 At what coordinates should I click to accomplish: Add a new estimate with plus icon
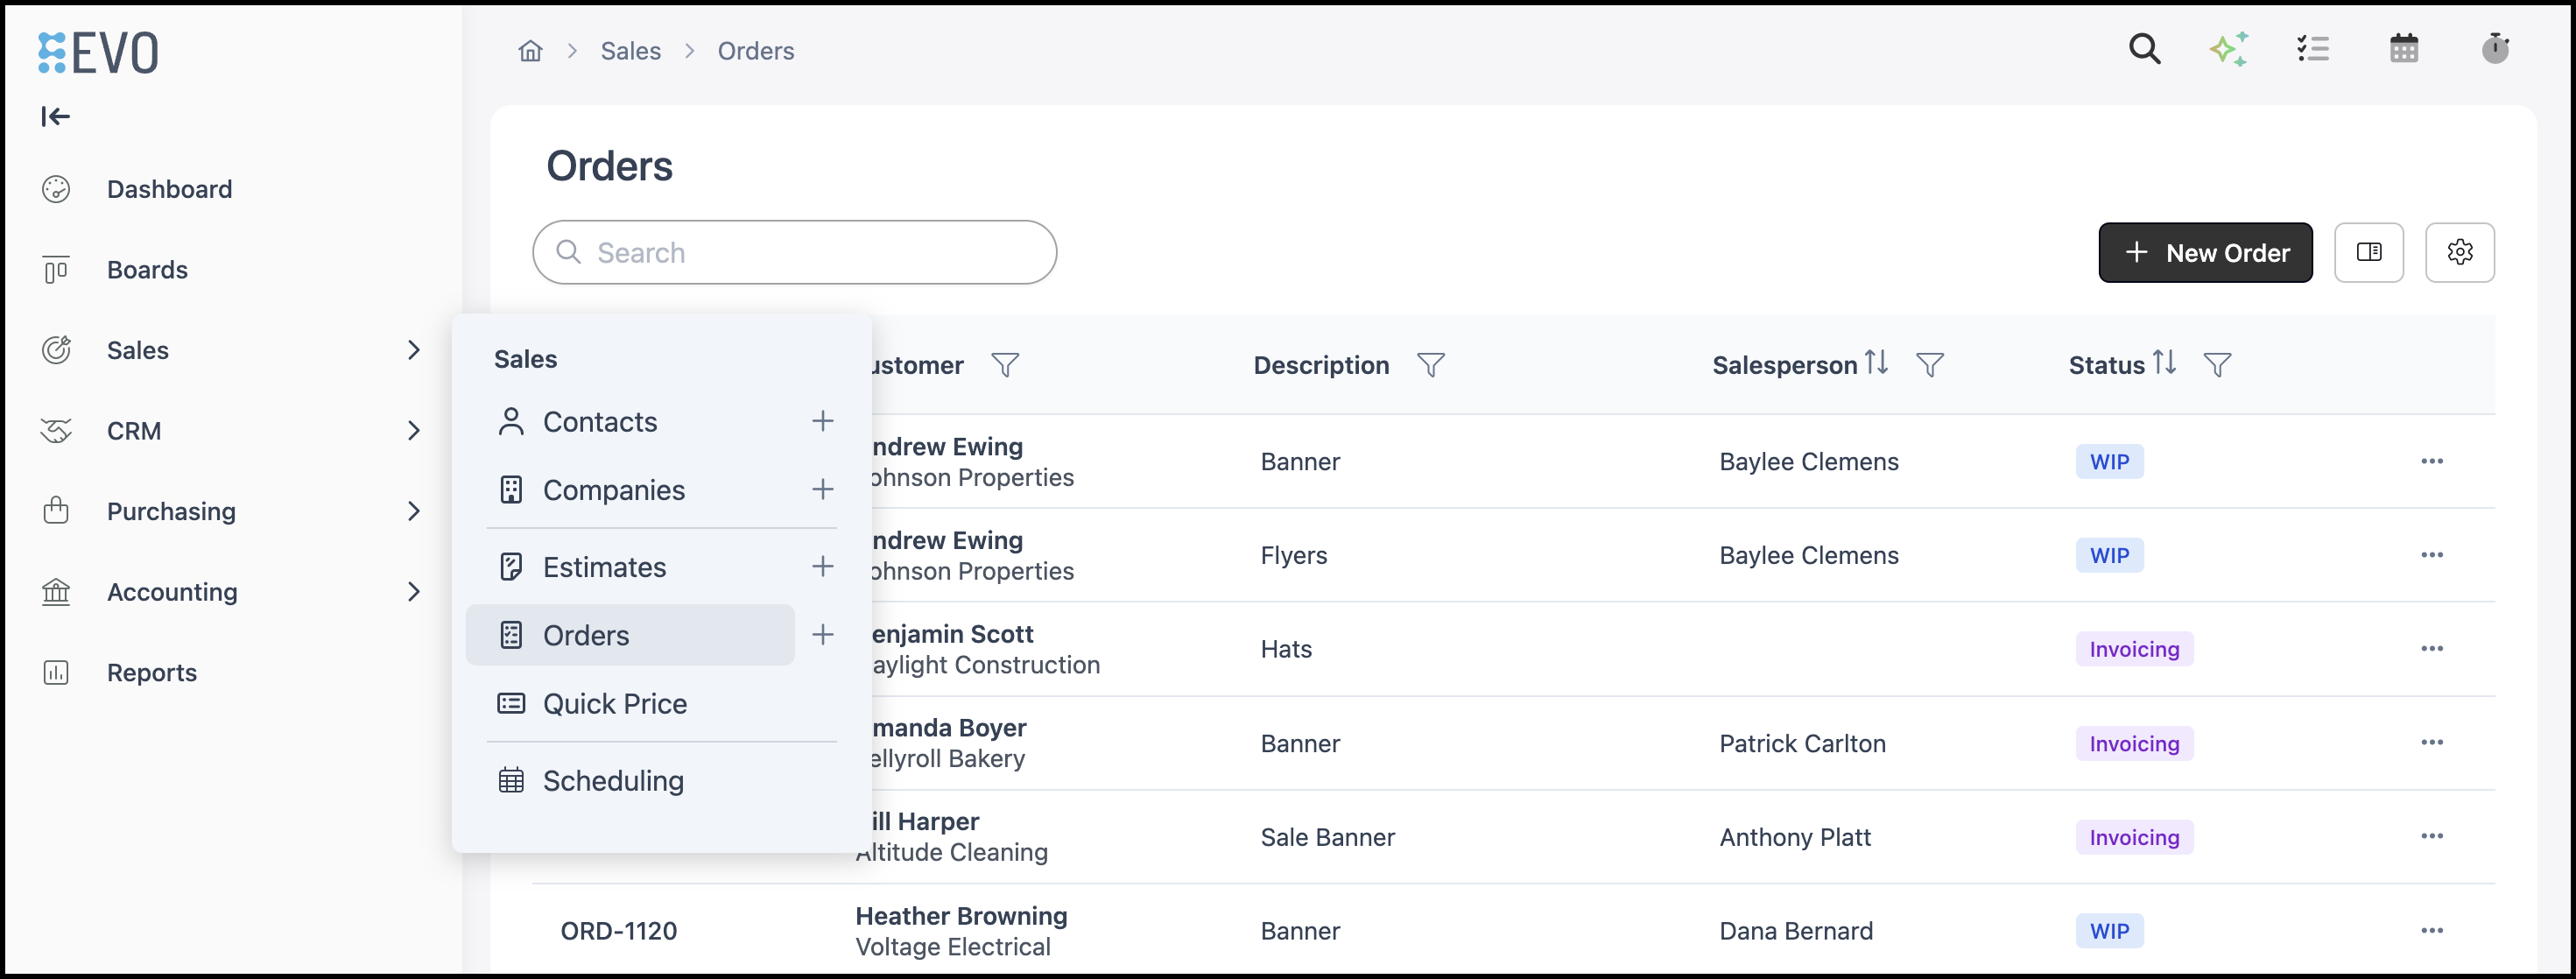pos(822,567)
